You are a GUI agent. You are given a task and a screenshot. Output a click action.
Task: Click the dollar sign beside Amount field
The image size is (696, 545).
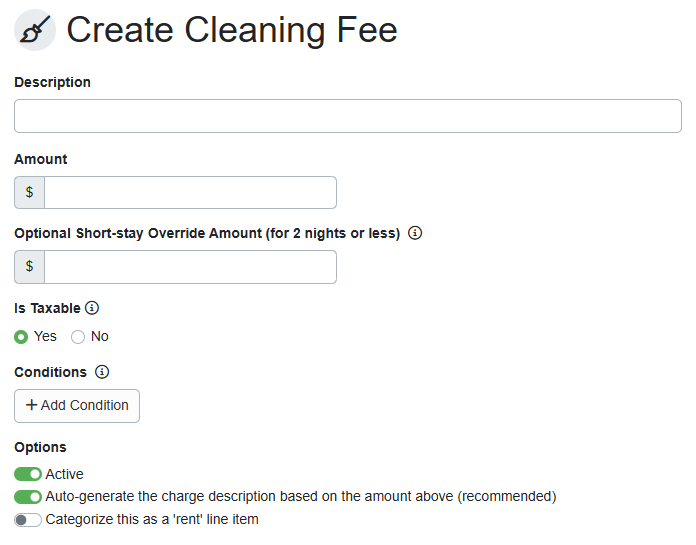(29, 192)
